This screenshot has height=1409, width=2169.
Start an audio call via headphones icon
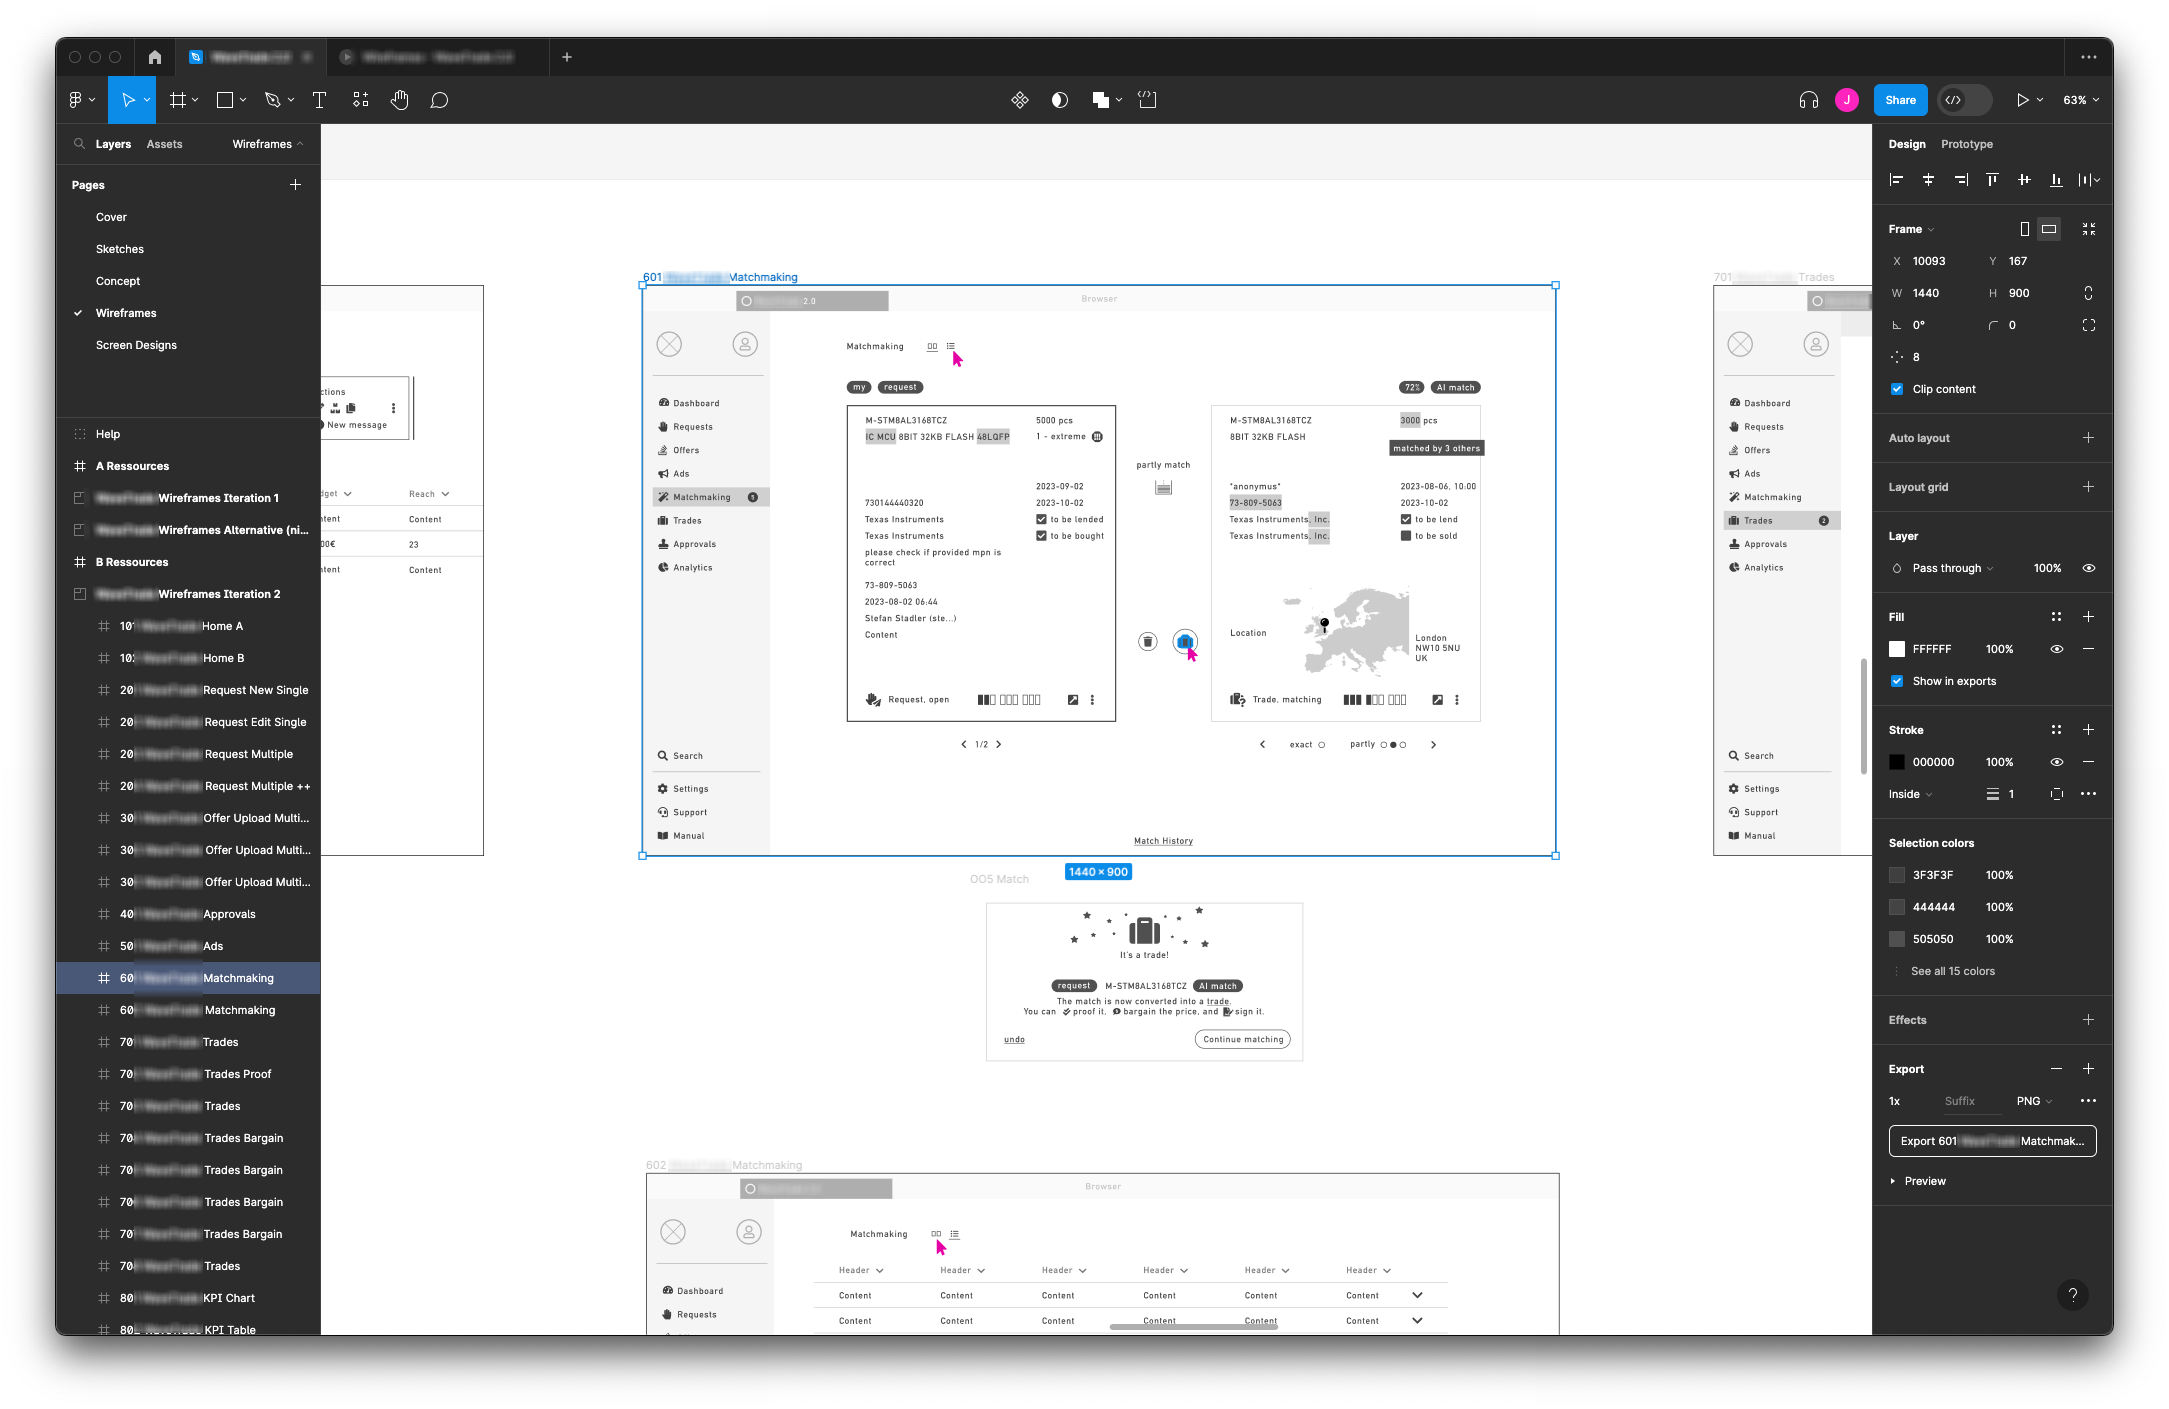click(1807, 100)
